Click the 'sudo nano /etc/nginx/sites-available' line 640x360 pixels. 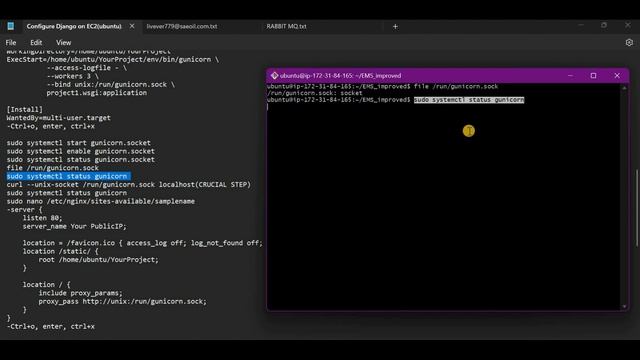click(x=100, y=201)
